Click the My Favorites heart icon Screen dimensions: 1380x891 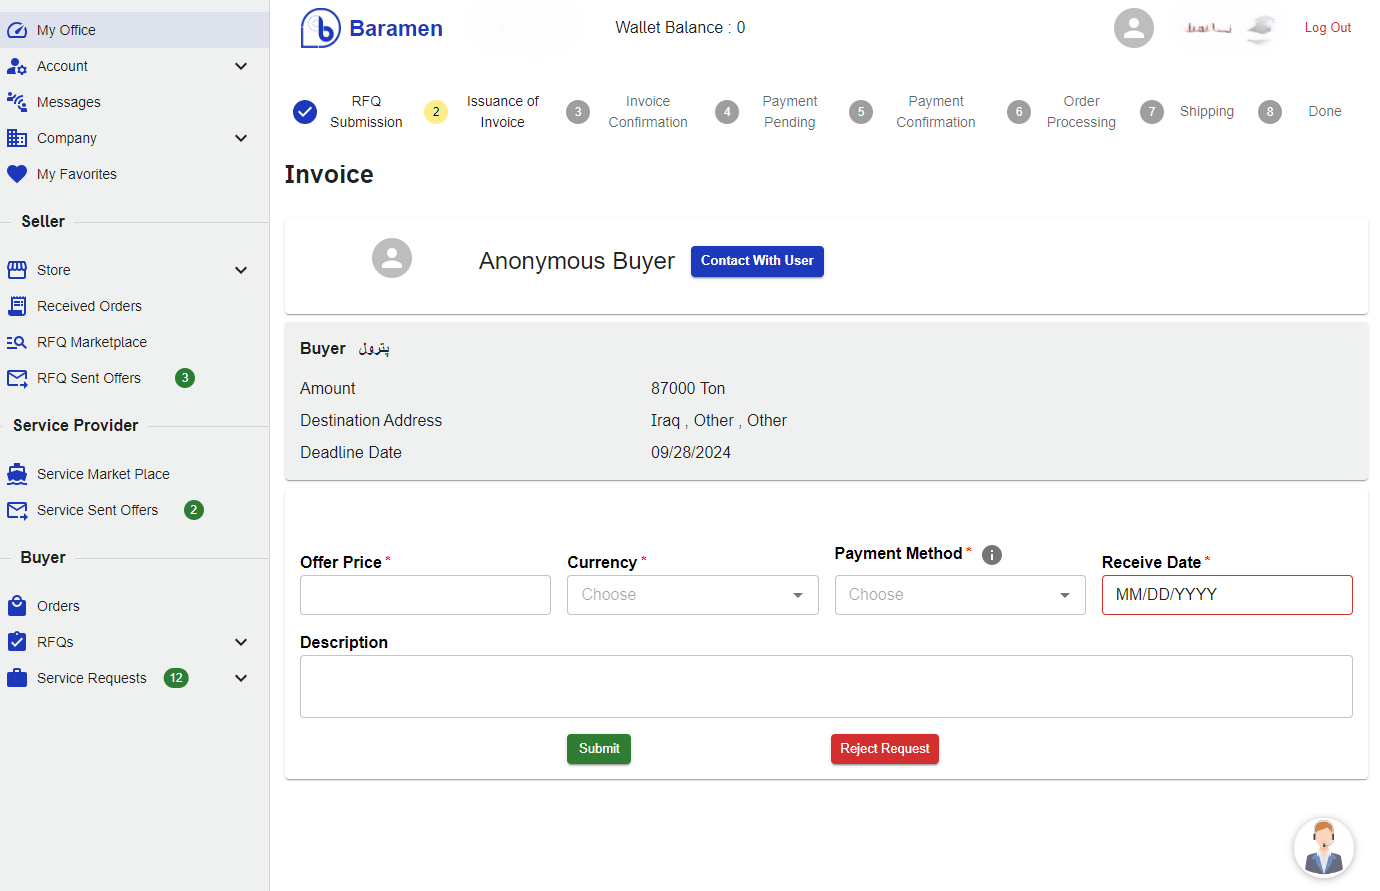[x=17, y=174]
